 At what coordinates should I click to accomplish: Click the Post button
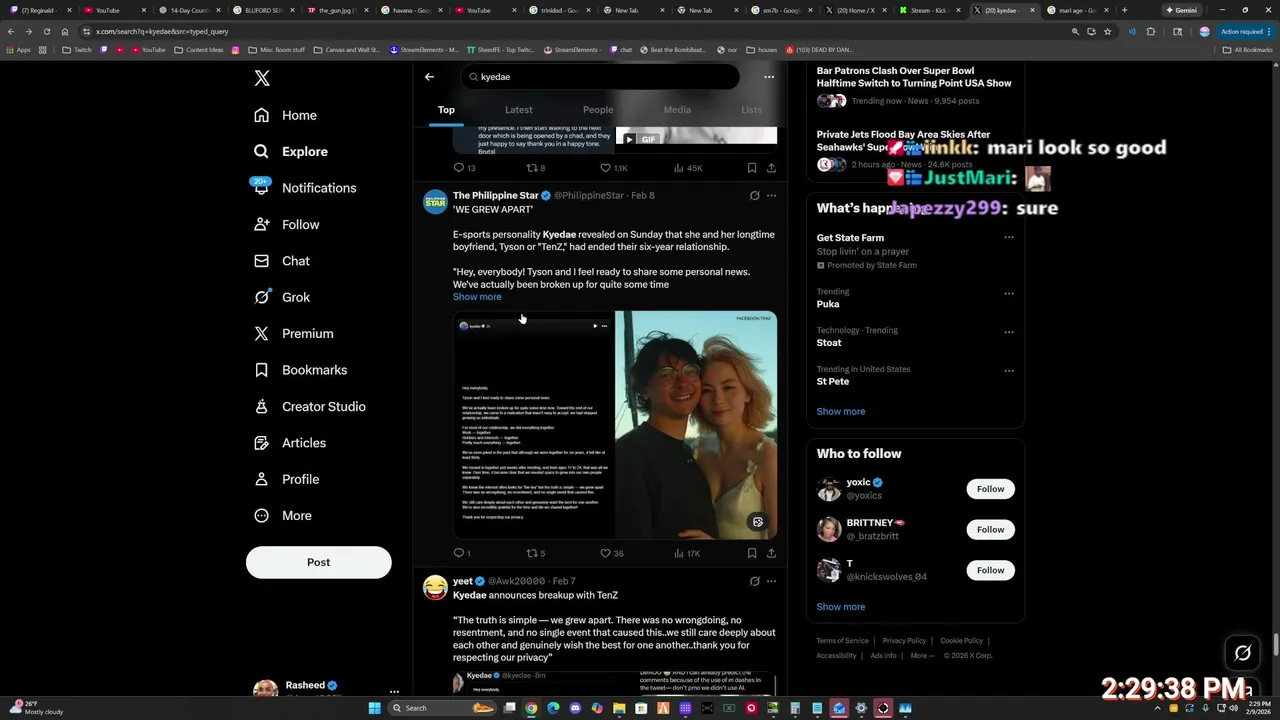click(x=318, y=562)
